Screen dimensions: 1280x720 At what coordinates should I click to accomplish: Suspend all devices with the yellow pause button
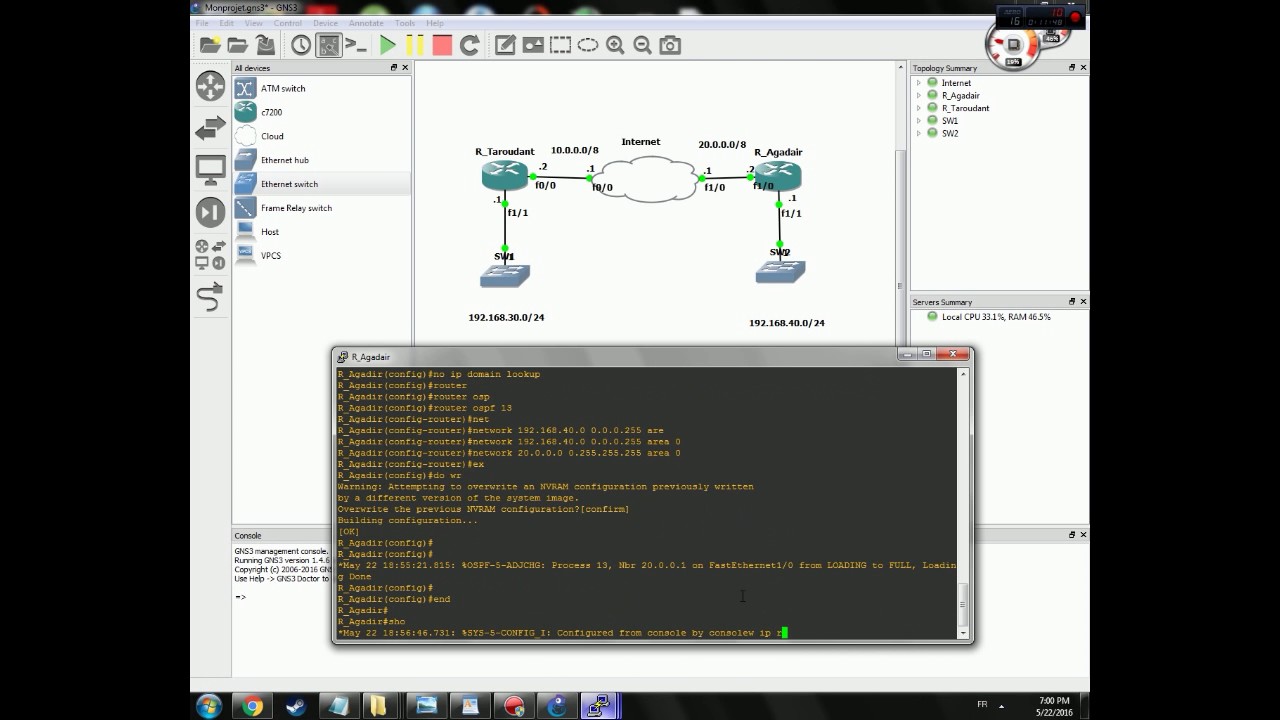click(x=414, y=45)
